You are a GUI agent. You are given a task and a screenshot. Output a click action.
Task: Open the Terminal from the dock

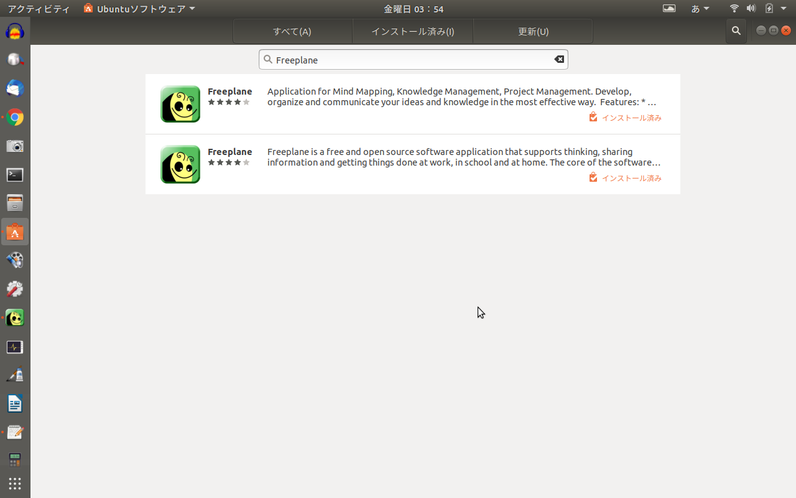15,175
